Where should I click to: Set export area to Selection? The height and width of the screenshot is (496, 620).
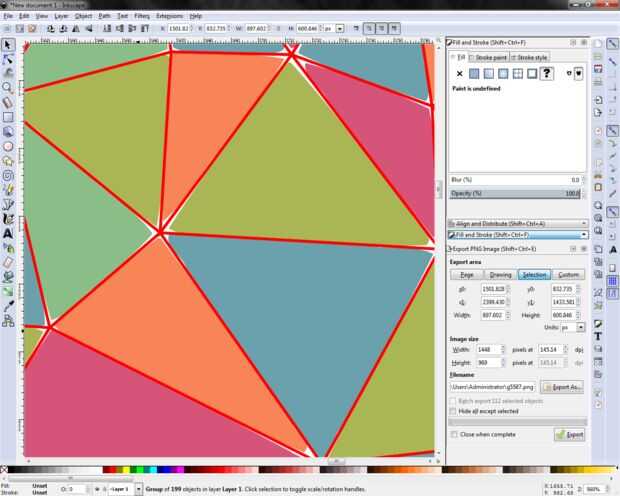click(534, 275)
